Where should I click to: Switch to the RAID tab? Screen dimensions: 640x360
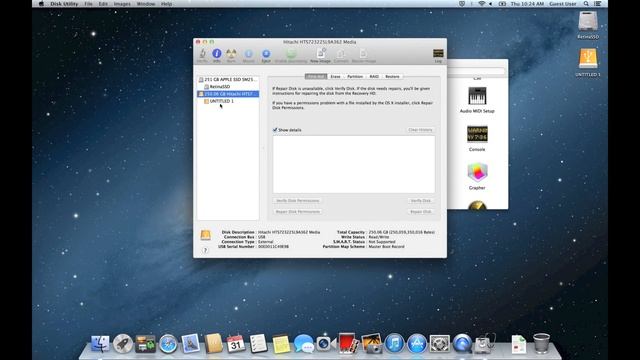point(374,77)
